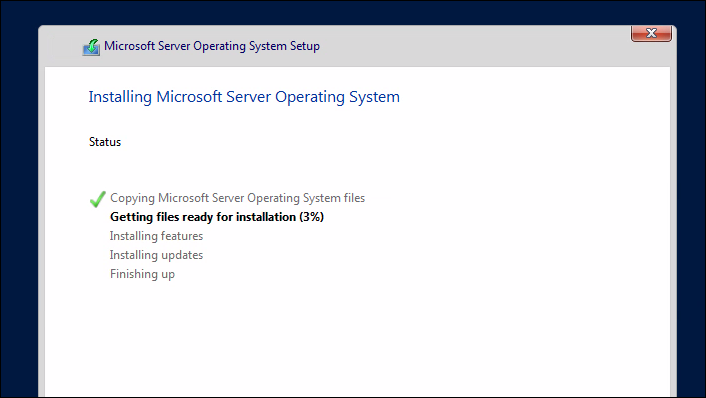Image resolution: width=706 pixels, height=398 pixels.
Task: Select the 'Installing updates' step
Action: [156, 255]
